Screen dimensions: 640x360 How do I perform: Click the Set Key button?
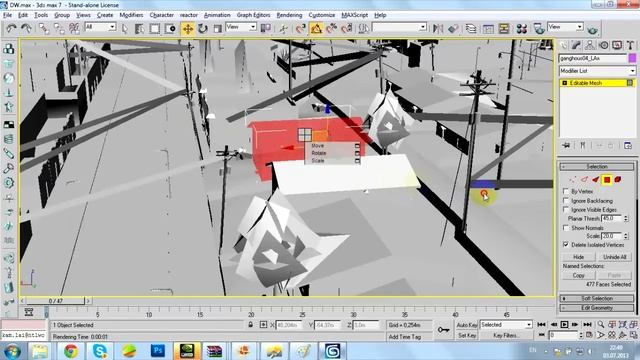[x=467, y=336]
